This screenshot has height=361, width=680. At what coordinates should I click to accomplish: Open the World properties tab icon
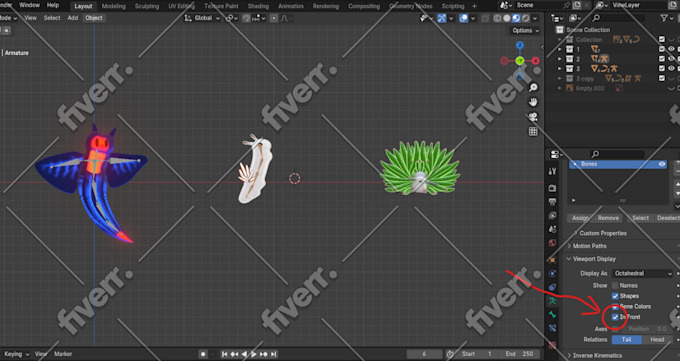pos(552,243)
